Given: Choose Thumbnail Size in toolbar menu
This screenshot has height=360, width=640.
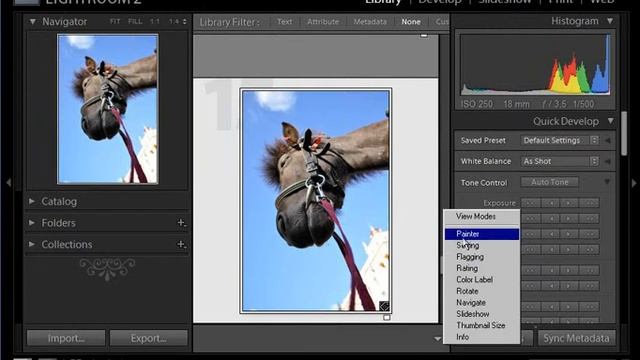Looking at the screenshot, I should pos(482,325).
